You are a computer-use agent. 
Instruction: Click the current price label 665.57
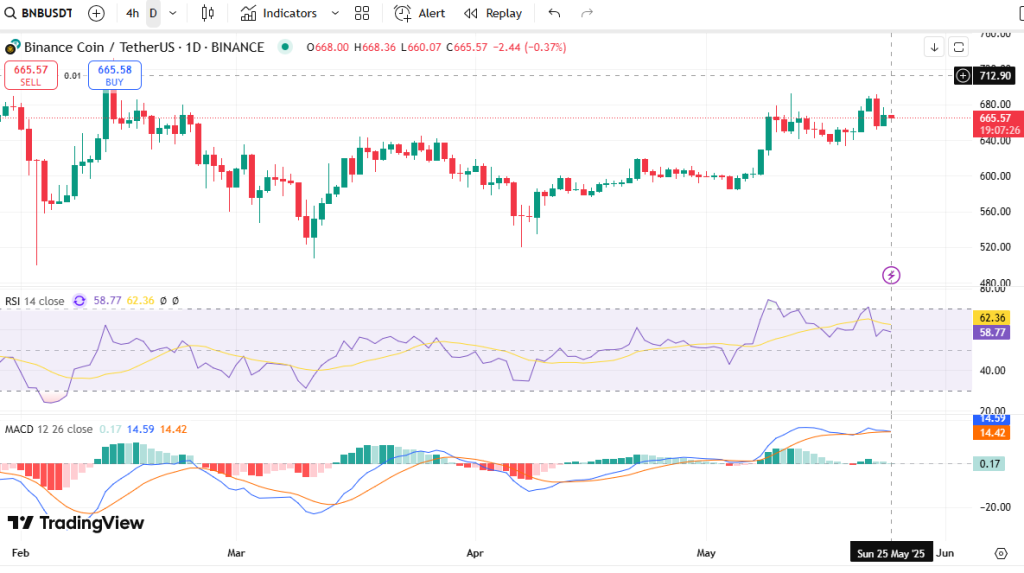tap(997, 123)
